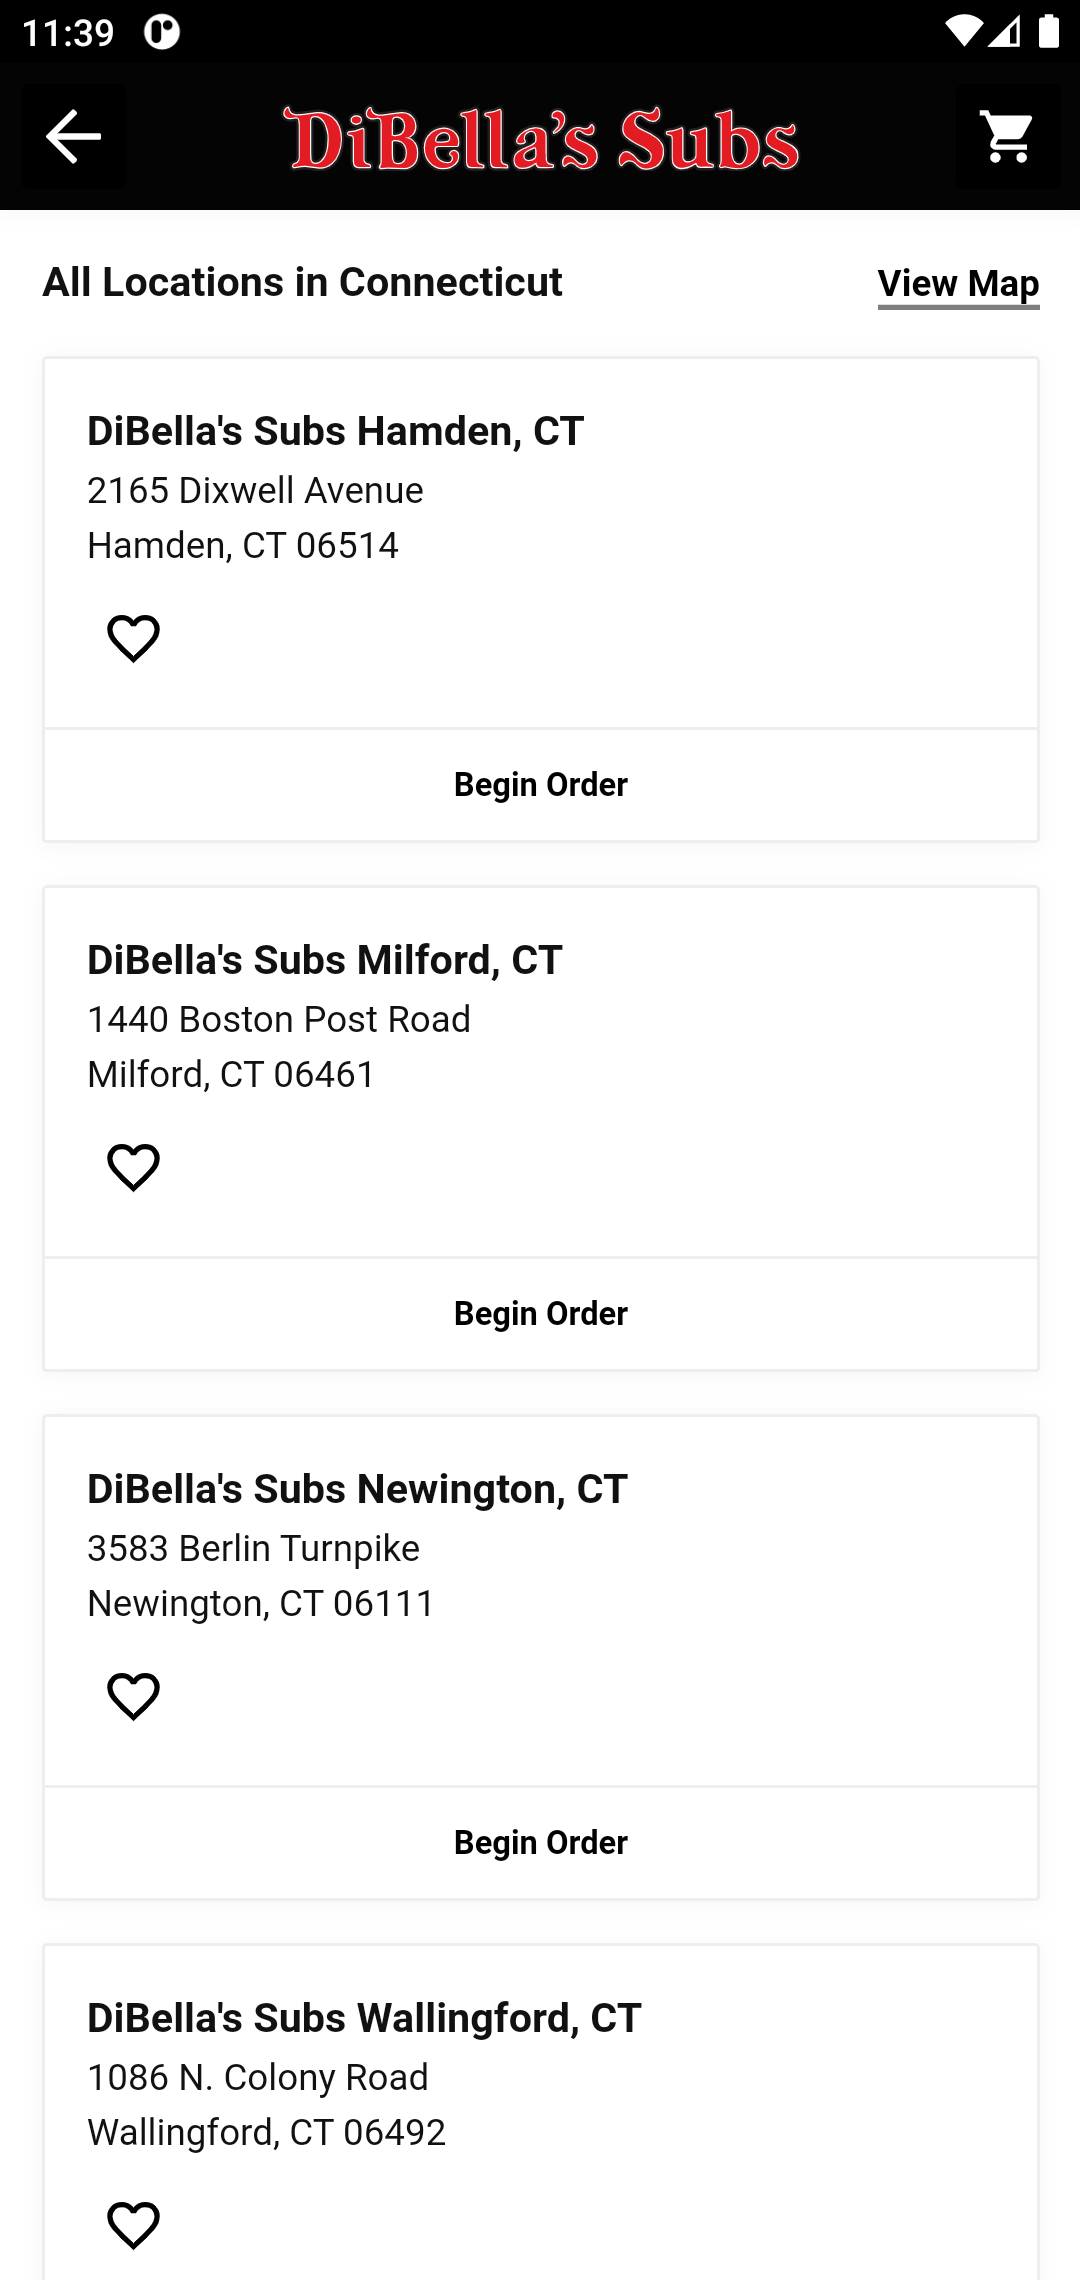Favorite the Wallingford location heart

134,2225
